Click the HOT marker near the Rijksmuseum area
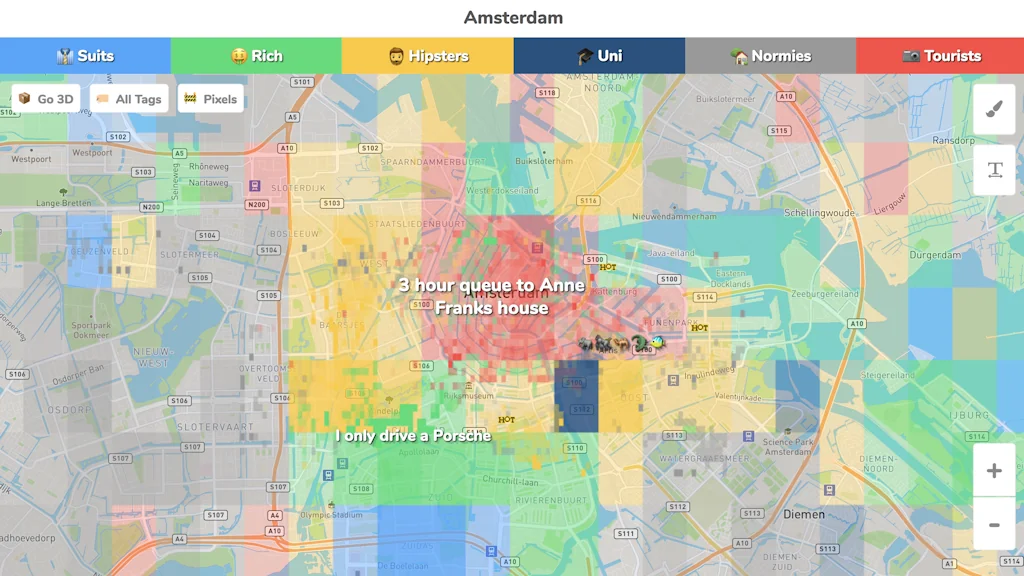Screen dimensions: 1024x576 (x=506, y=420)
